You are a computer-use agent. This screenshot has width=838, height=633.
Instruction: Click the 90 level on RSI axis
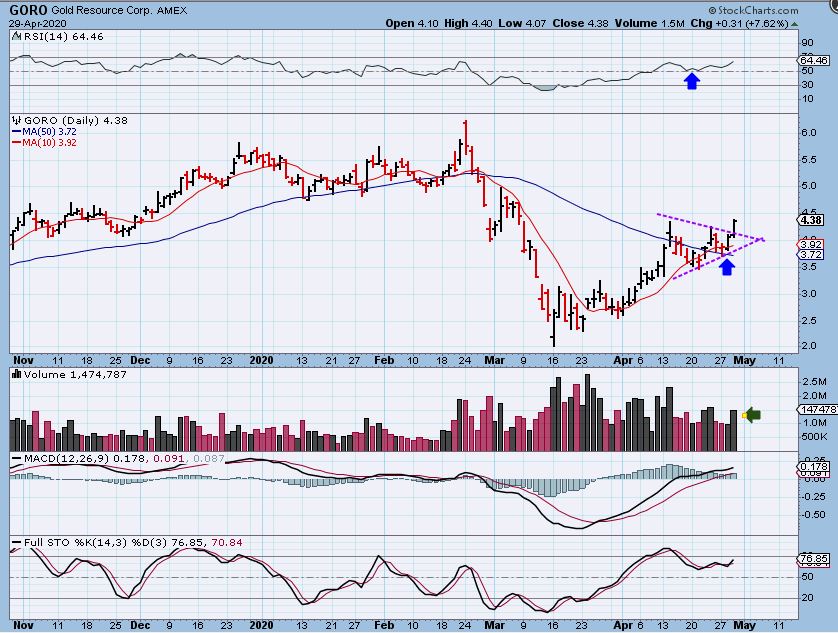[x=808, y=43]
